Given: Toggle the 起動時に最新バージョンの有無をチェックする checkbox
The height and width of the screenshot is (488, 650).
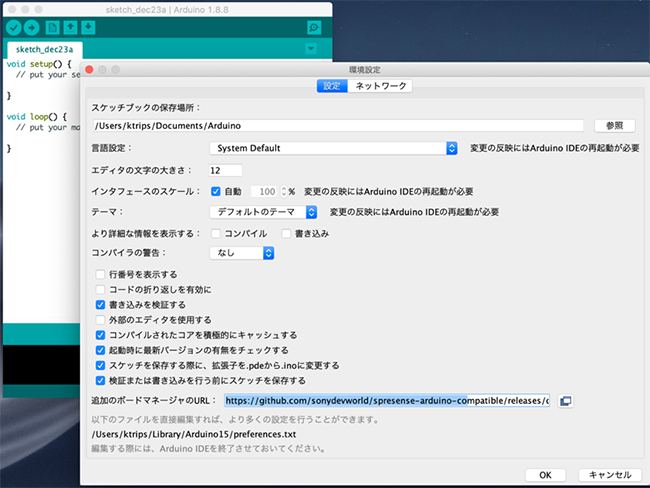Looking at the screenshot, I should 100,350.
